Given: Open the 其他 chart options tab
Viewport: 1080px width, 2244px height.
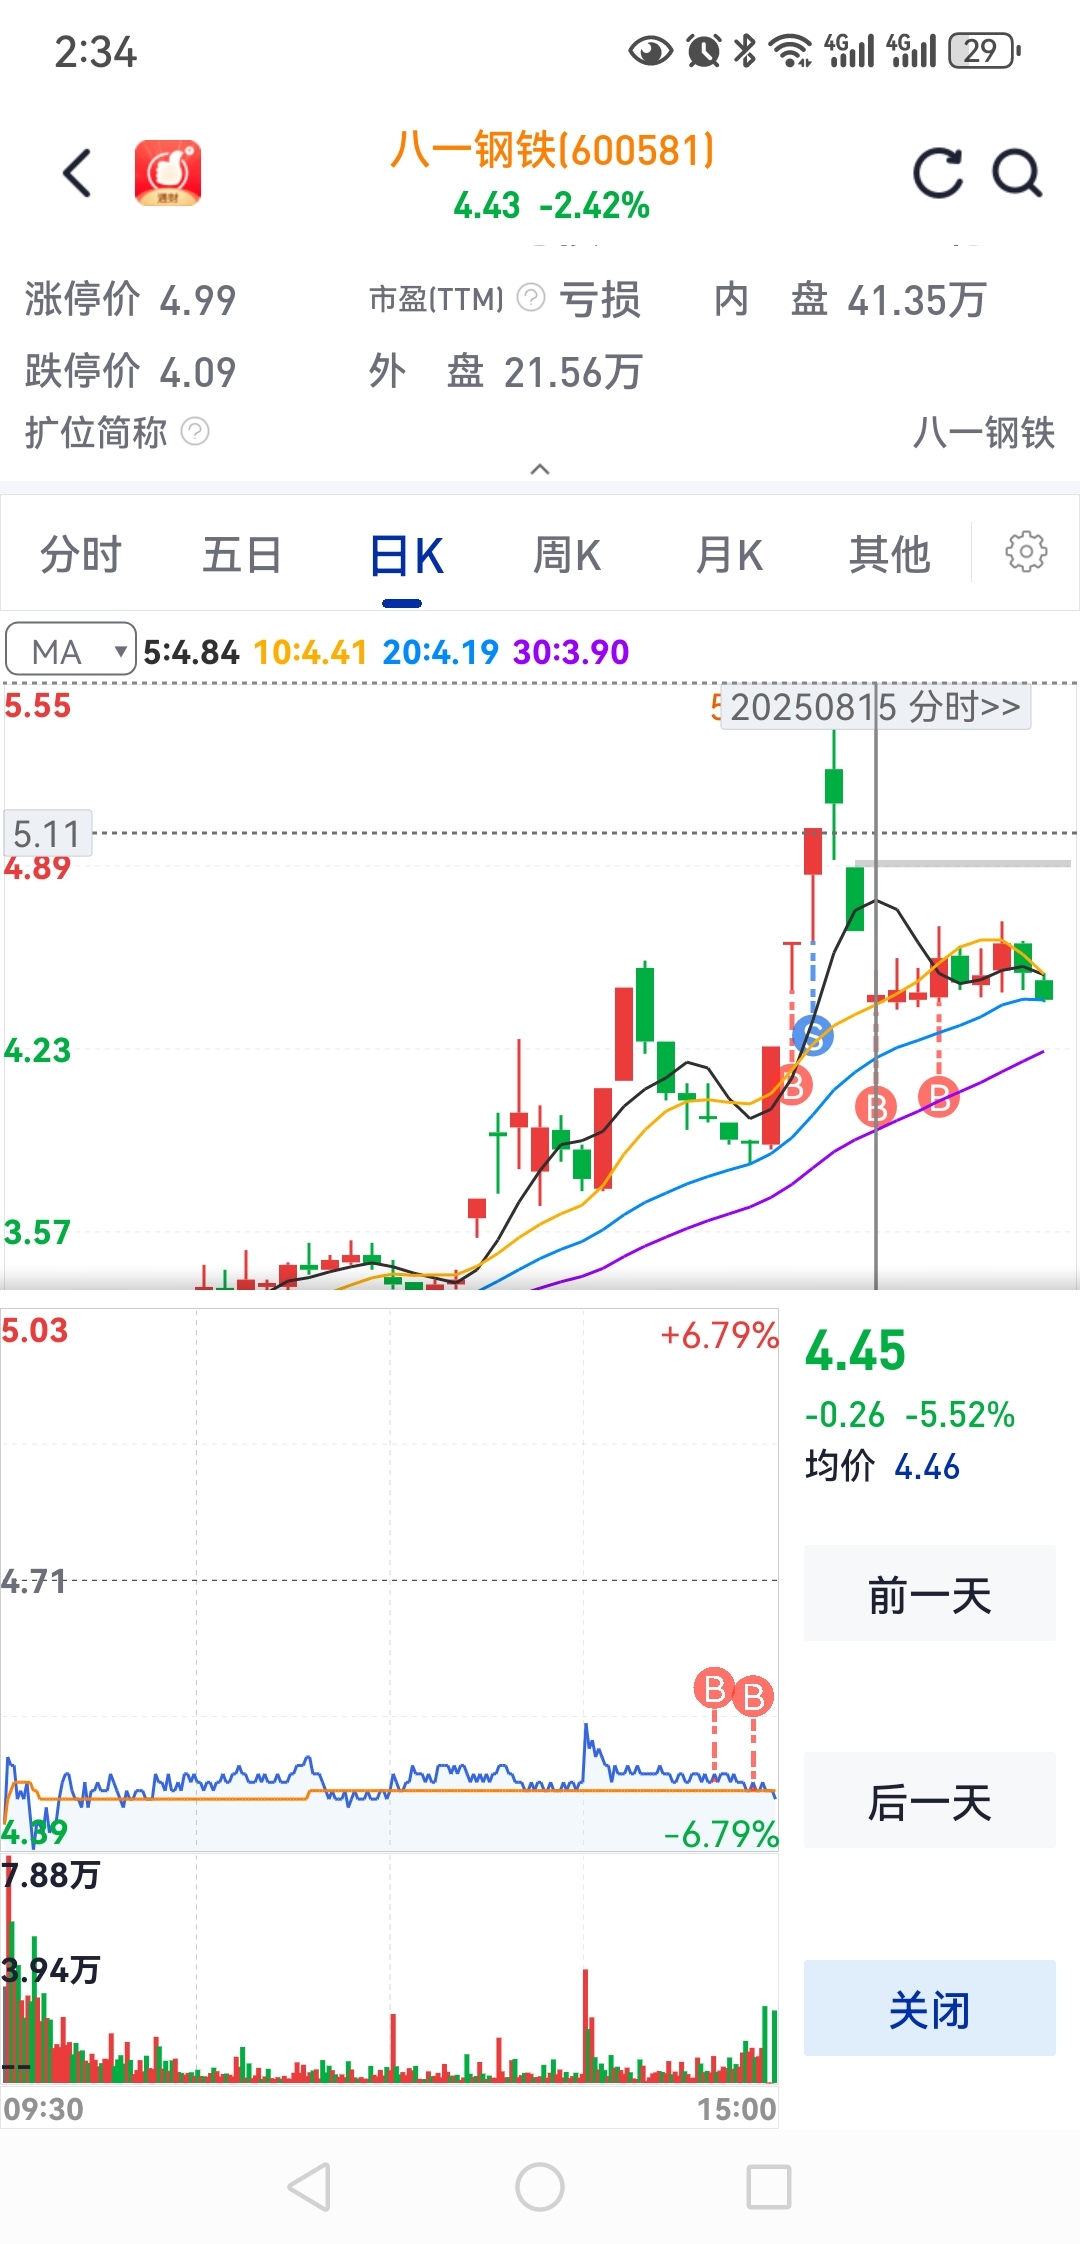Looking at the screenshot, I should [x=890, y=555].
